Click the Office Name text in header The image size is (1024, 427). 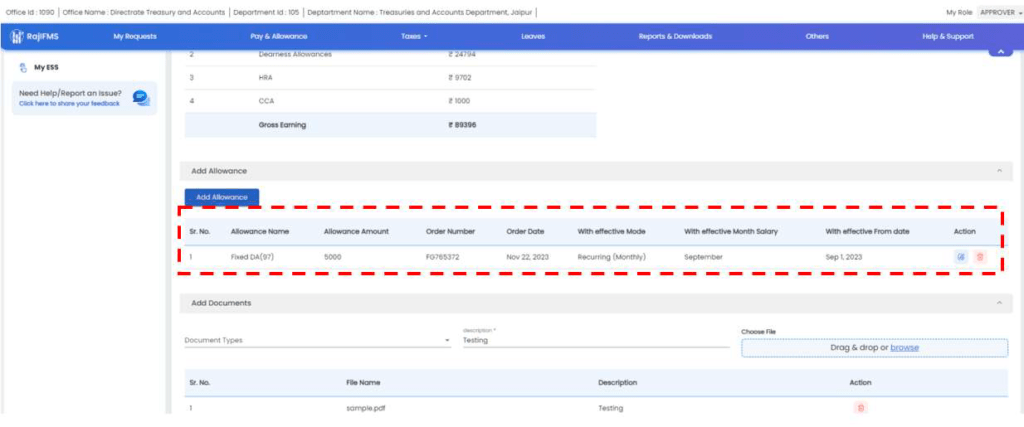pos(144,12)
